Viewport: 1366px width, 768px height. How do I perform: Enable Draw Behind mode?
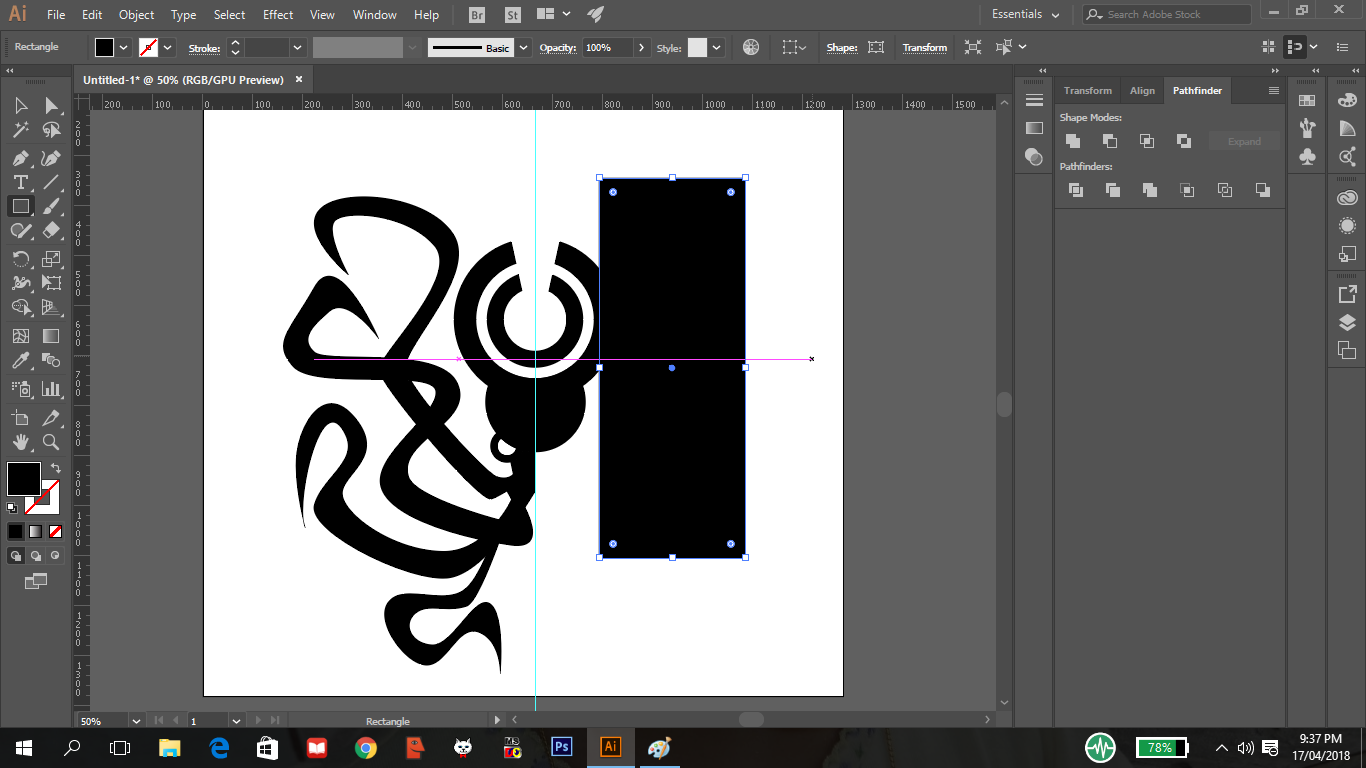(35, 555)
